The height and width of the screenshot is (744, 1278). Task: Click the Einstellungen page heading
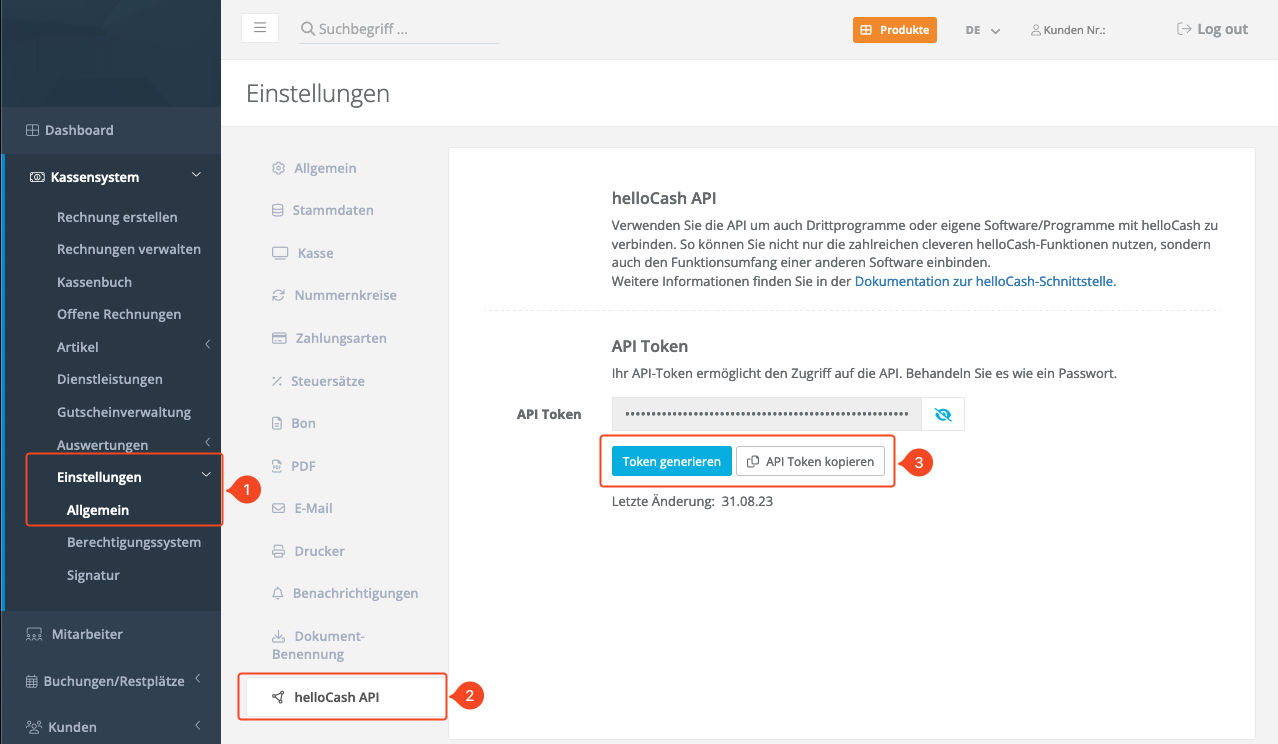318,94
